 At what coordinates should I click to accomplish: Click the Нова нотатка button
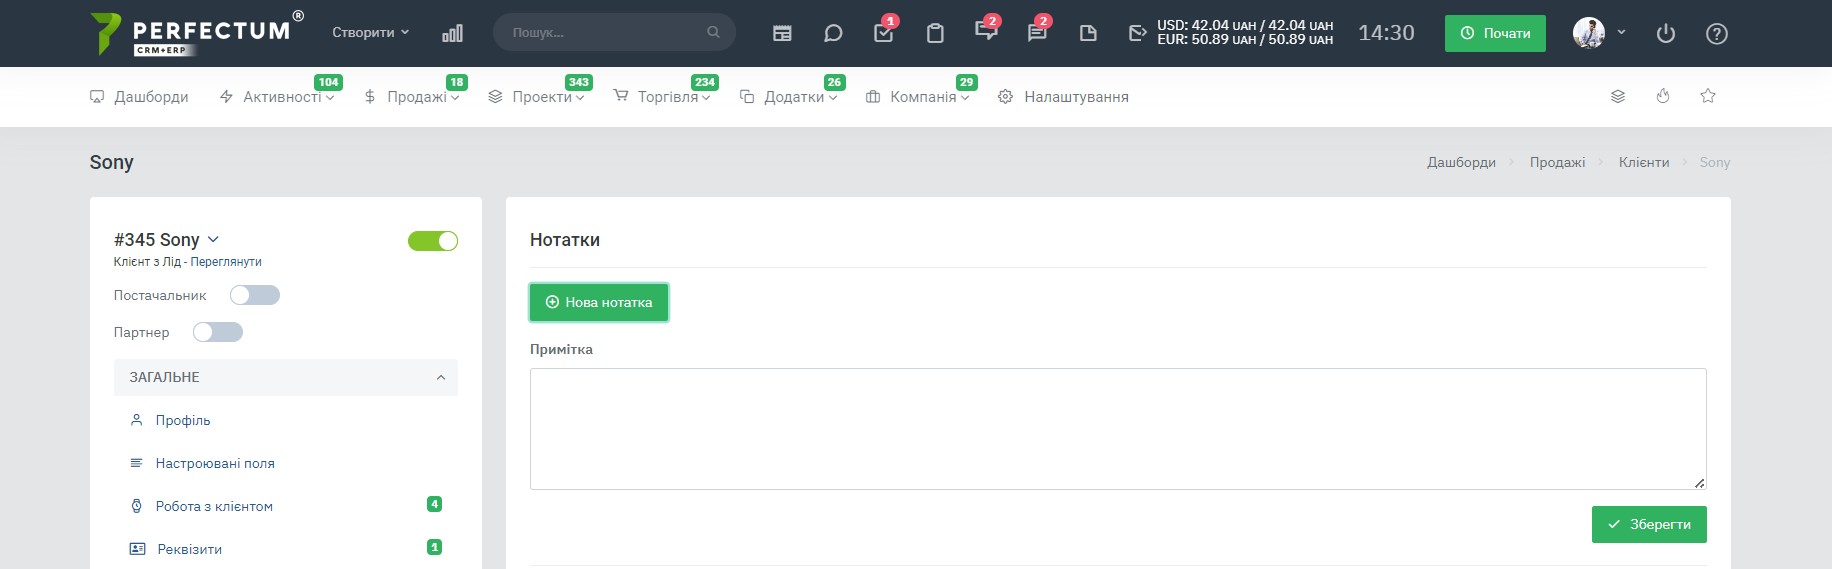coord(599,302)
